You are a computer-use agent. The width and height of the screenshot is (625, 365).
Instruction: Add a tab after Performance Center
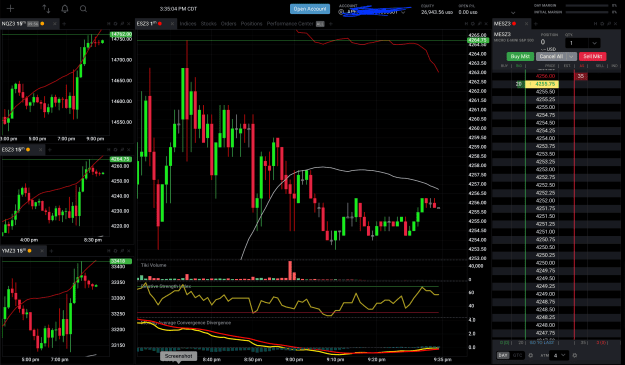coord(330,24)
